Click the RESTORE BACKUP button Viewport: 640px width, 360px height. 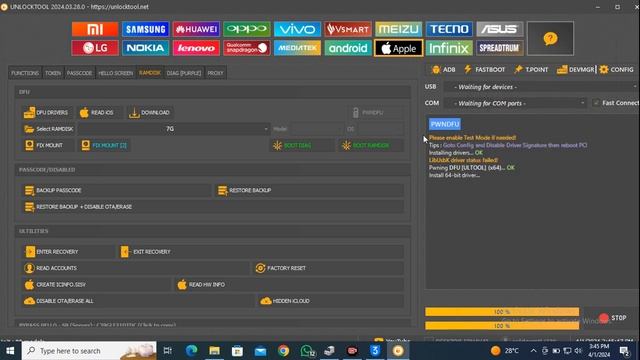point(309,191)
